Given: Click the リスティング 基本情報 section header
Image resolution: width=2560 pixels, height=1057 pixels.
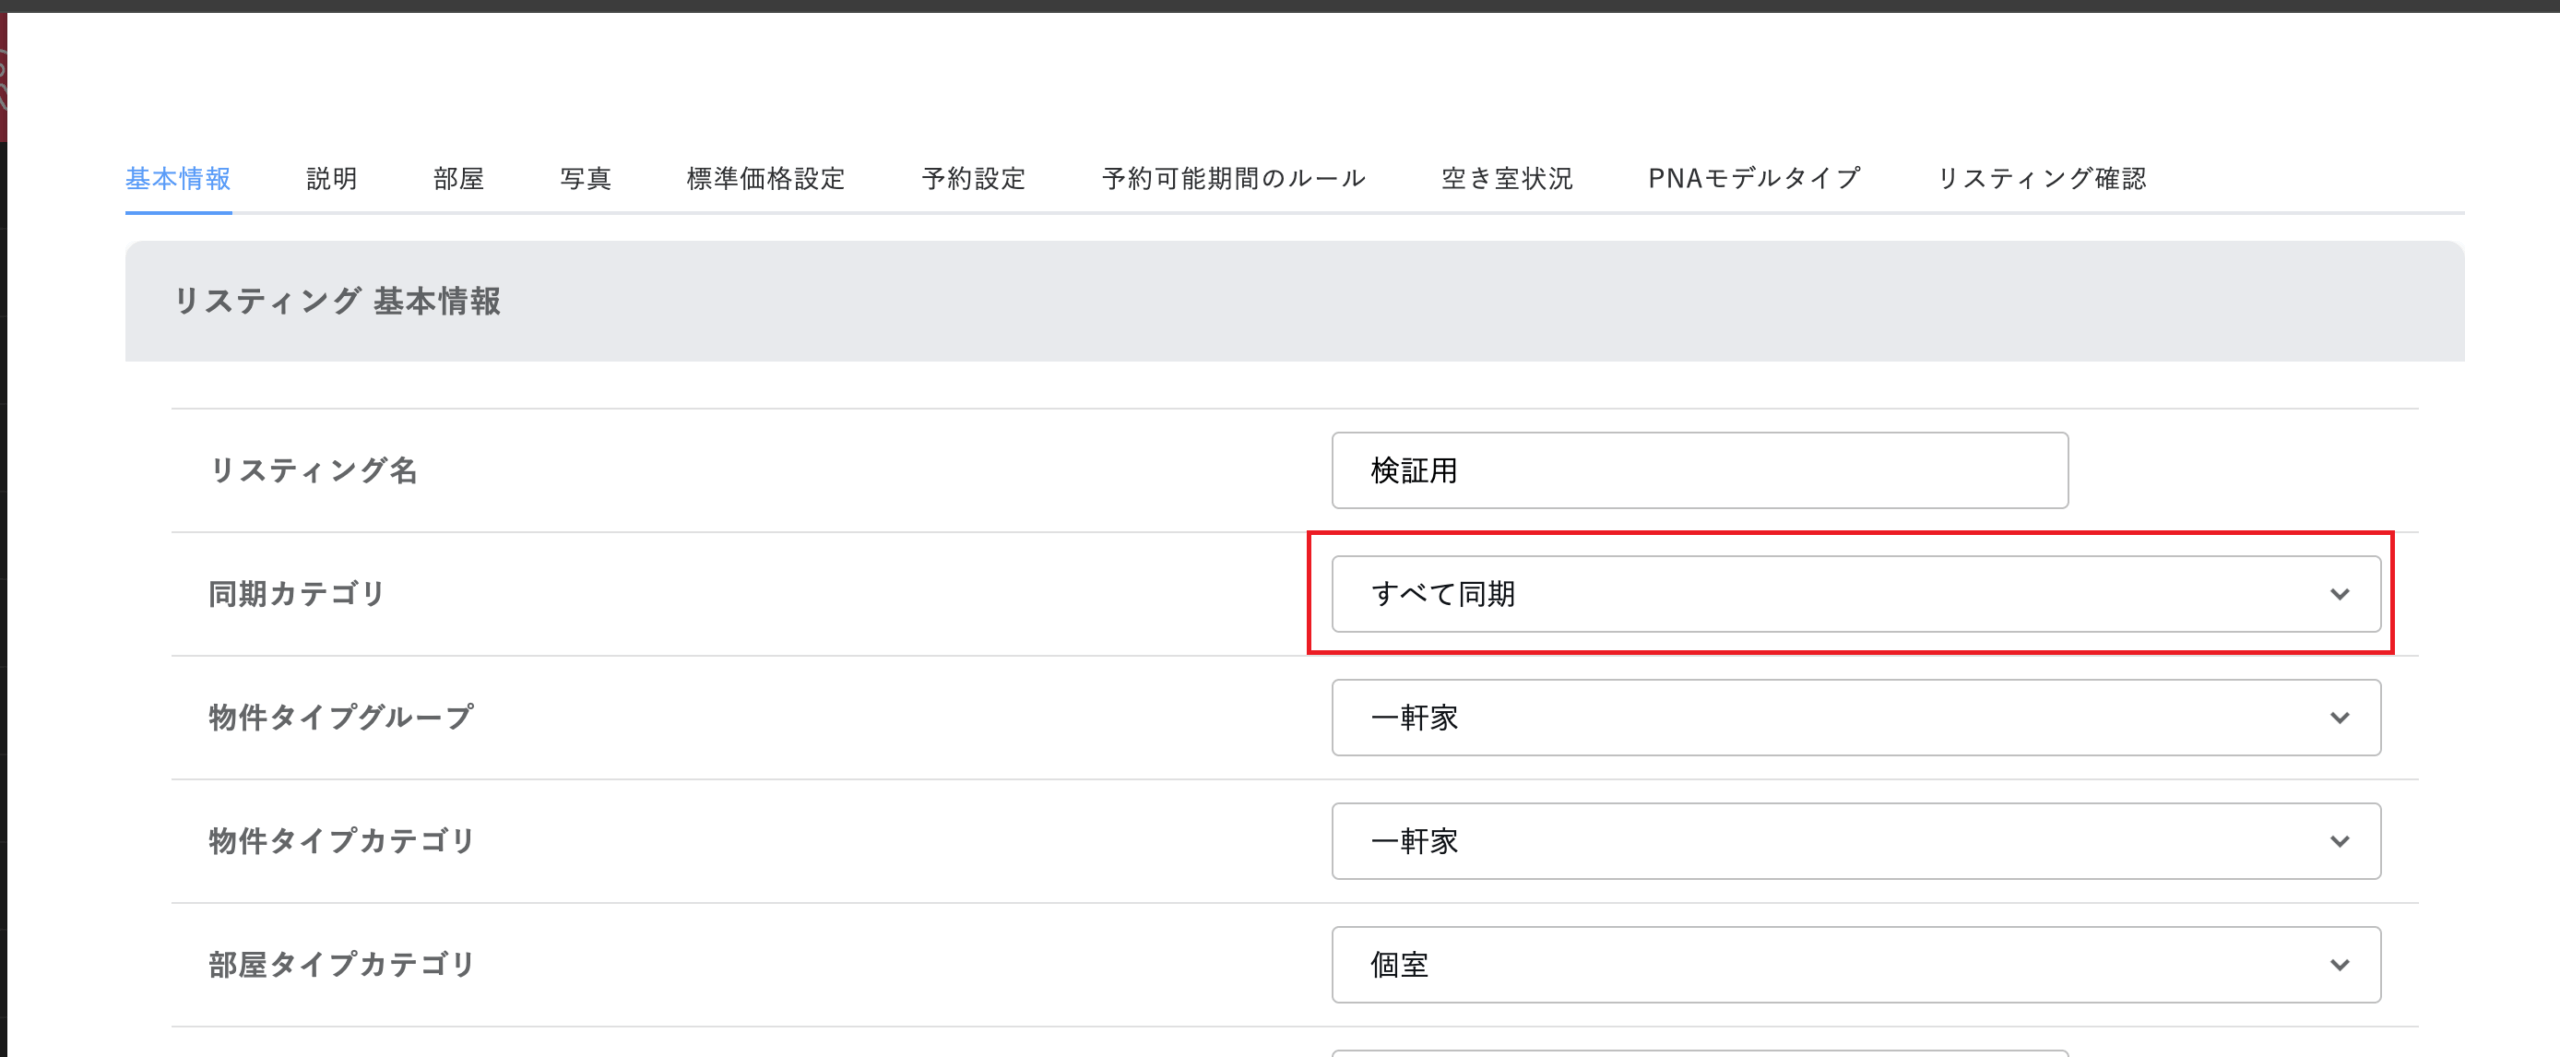Looking at the screenshot, I should tap(337, 301).
